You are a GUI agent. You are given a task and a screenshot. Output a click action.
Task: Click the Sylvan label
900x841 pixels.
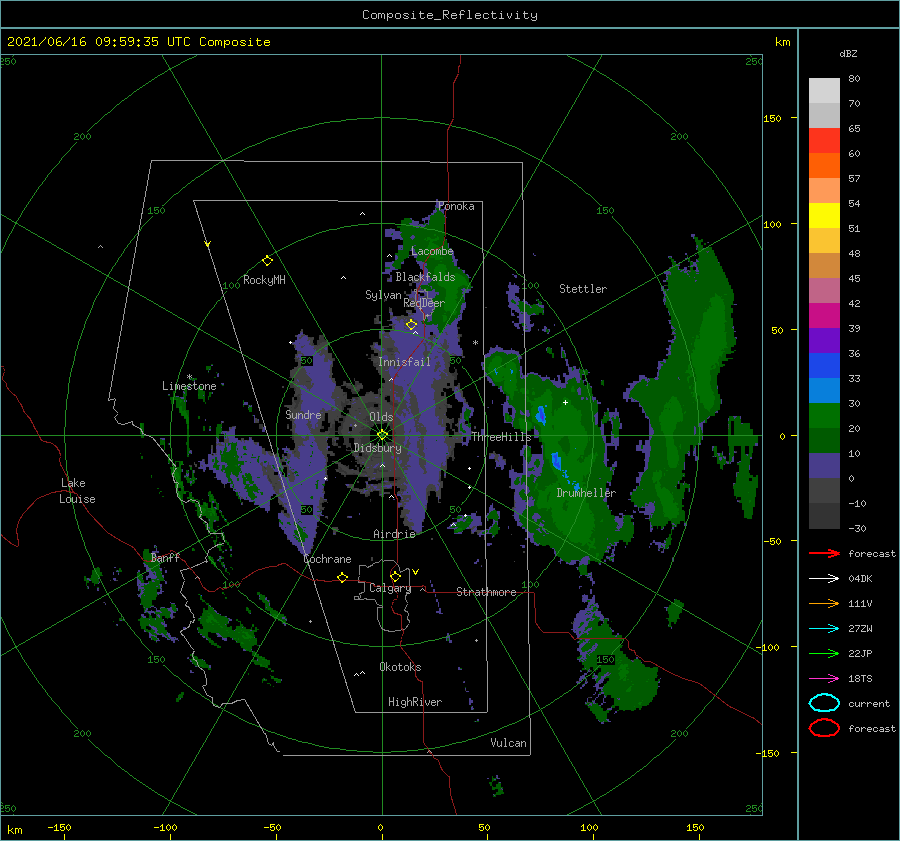pos(383,295)
